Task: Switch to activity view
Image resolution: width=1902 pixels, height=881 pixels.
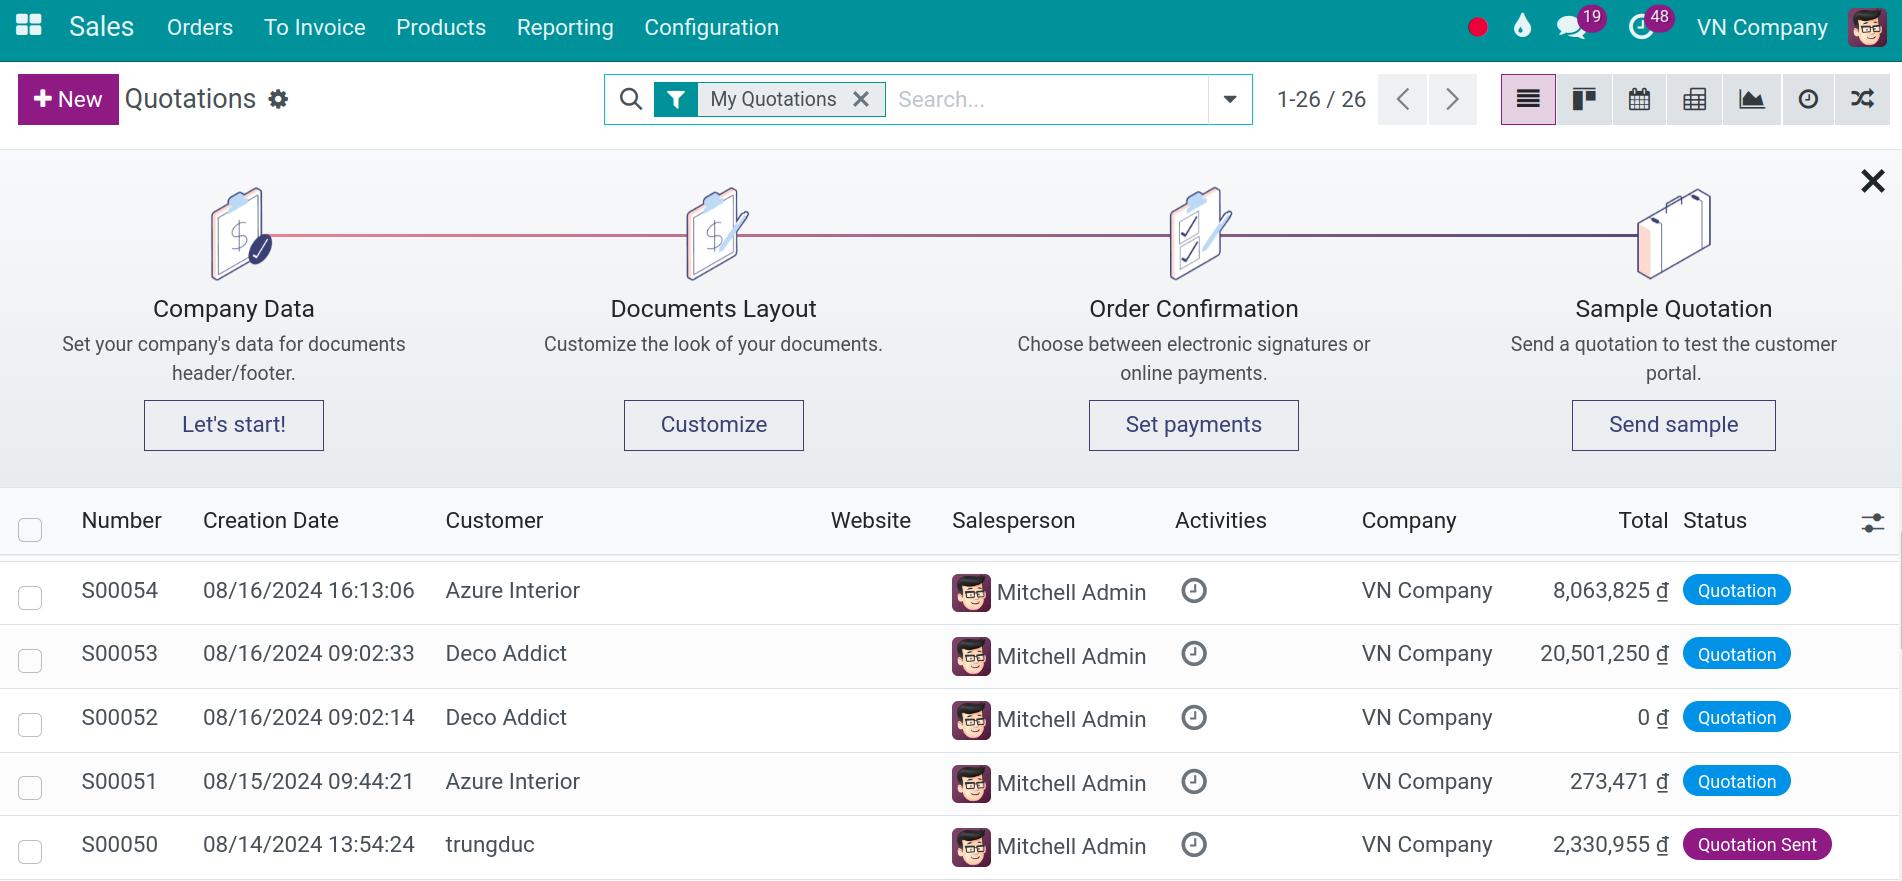Action: (x=1808, y=99)
